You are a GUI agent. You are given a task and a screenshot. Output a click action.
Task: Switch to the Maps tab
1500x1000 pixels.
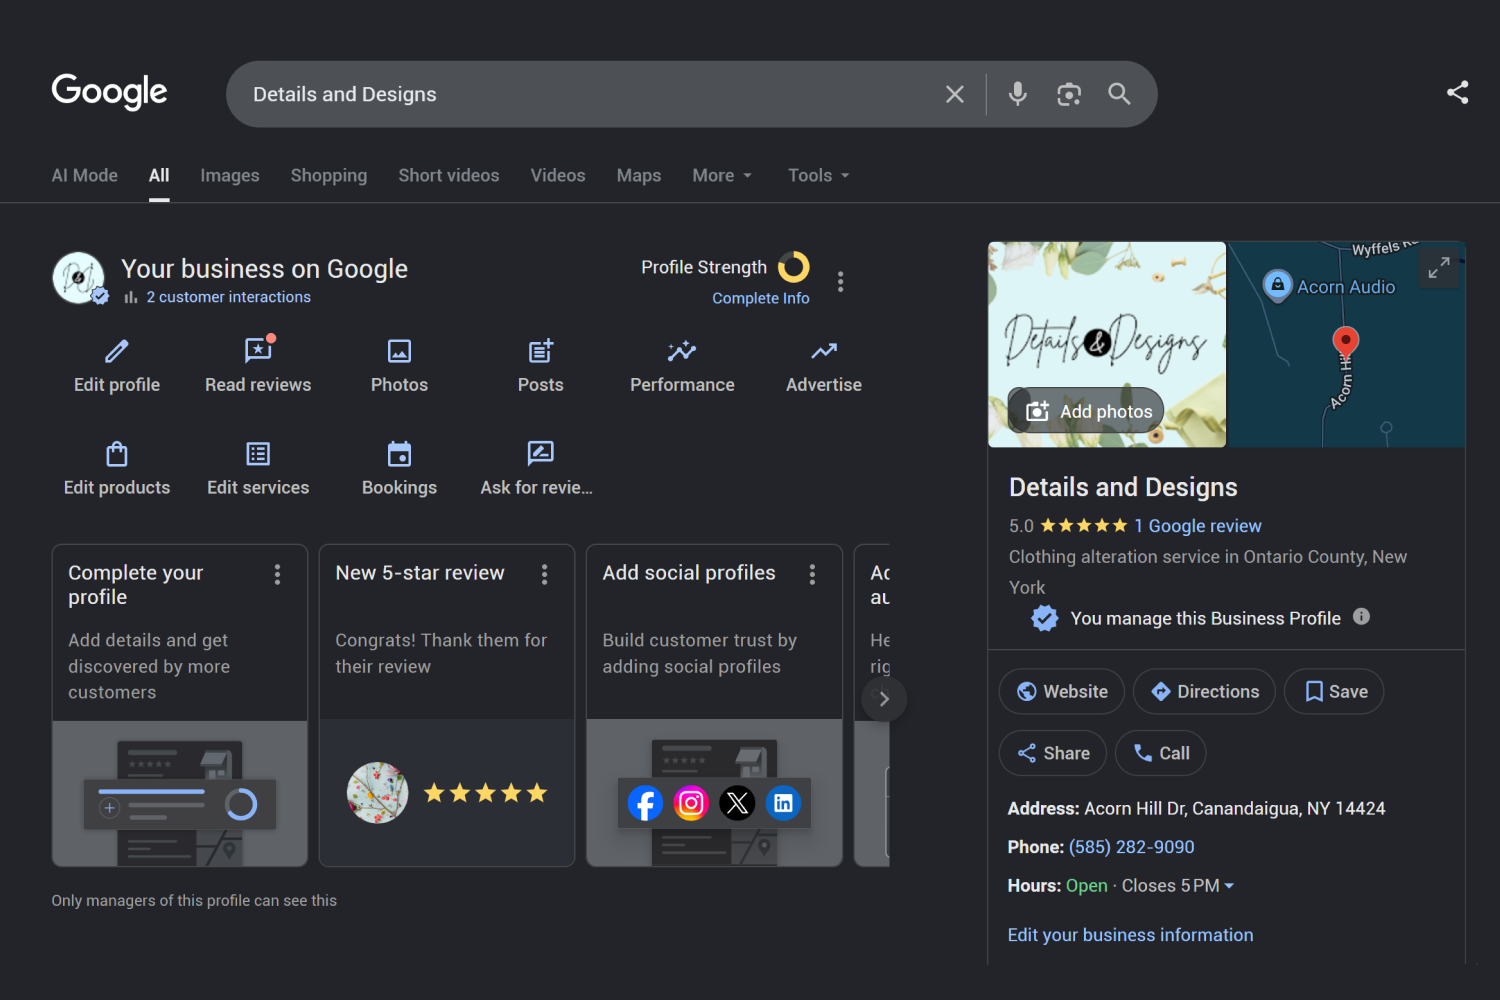(639, 175)
